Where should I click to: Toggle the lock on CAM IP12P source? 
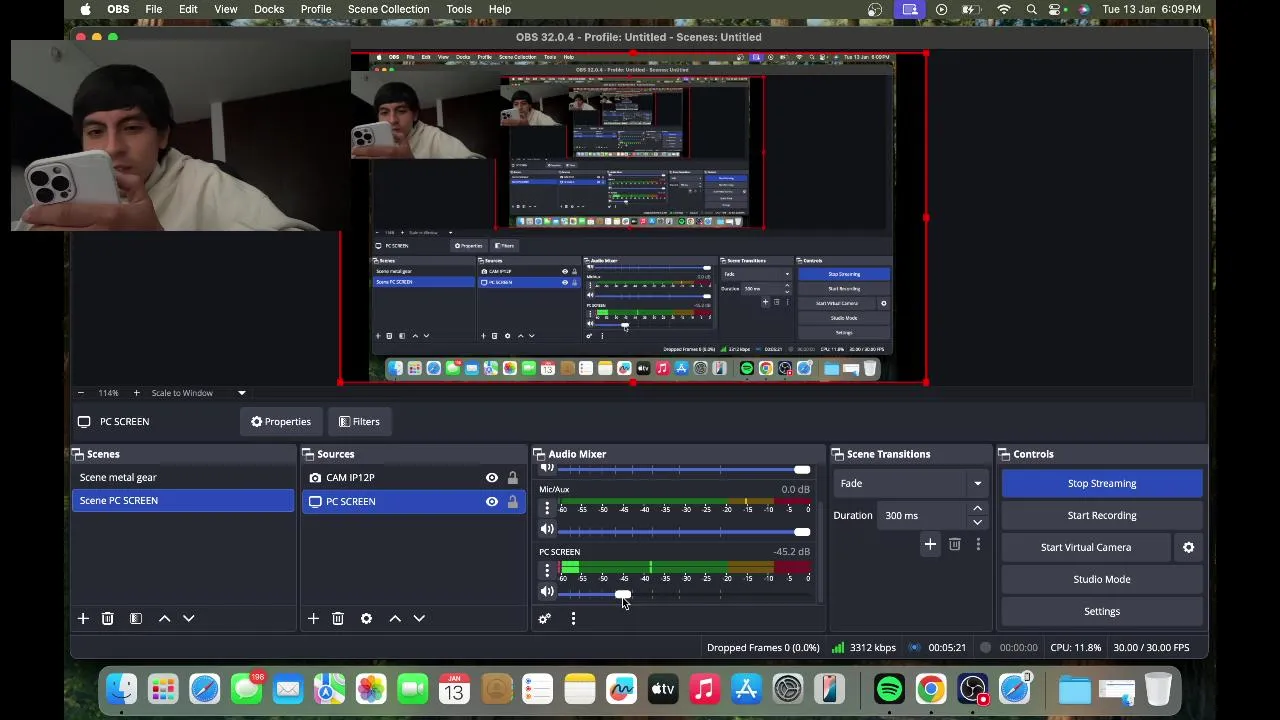click(x=513, y=478)
